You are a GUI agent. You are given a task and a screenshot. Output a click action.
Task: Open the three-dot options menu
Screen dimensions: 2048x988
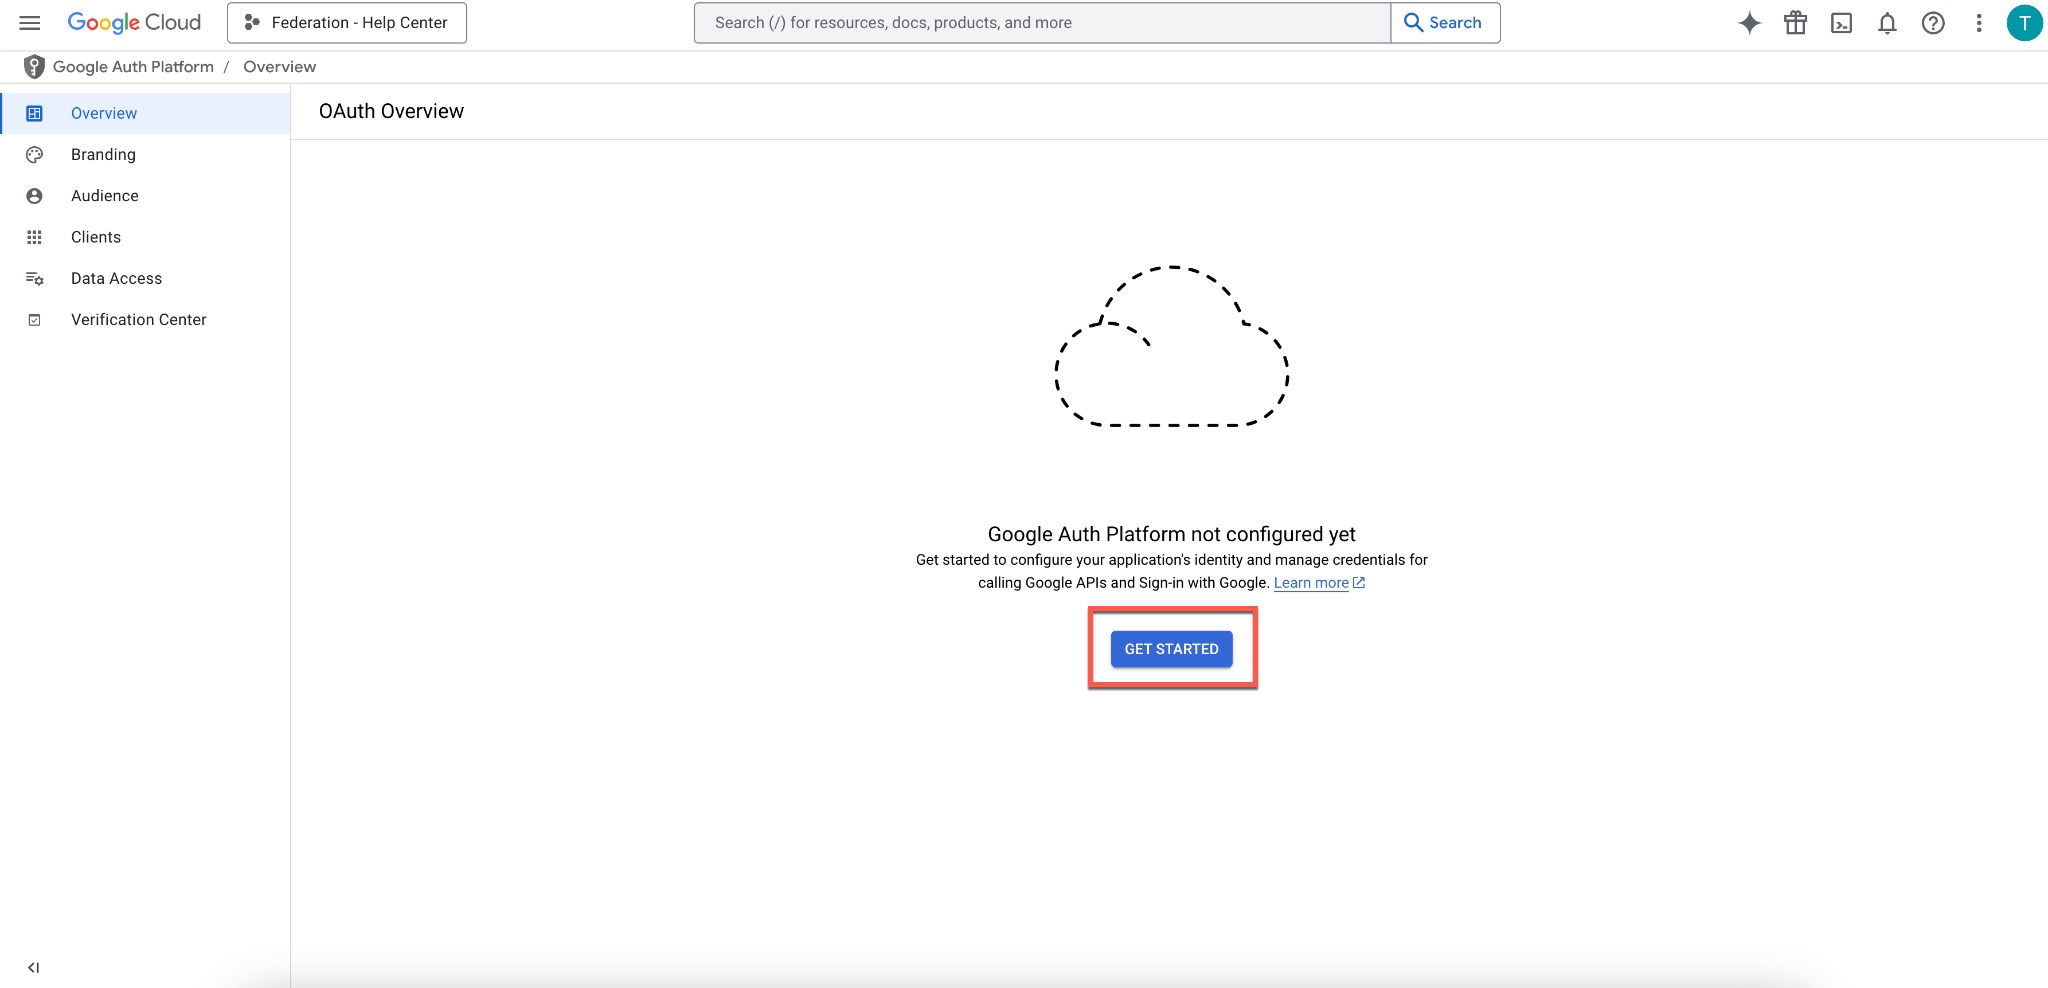pos(1977,22)
